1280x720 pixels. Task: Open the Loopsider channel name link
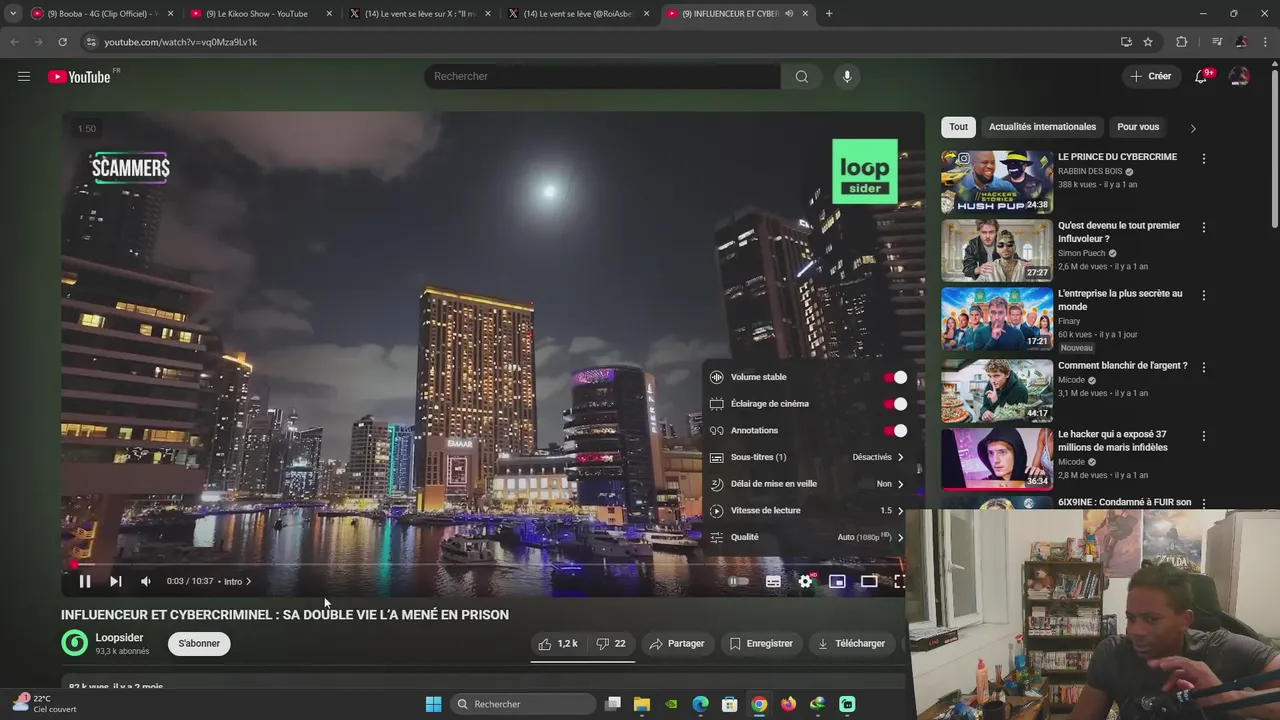pyautogui.click(x=119, y=638)
